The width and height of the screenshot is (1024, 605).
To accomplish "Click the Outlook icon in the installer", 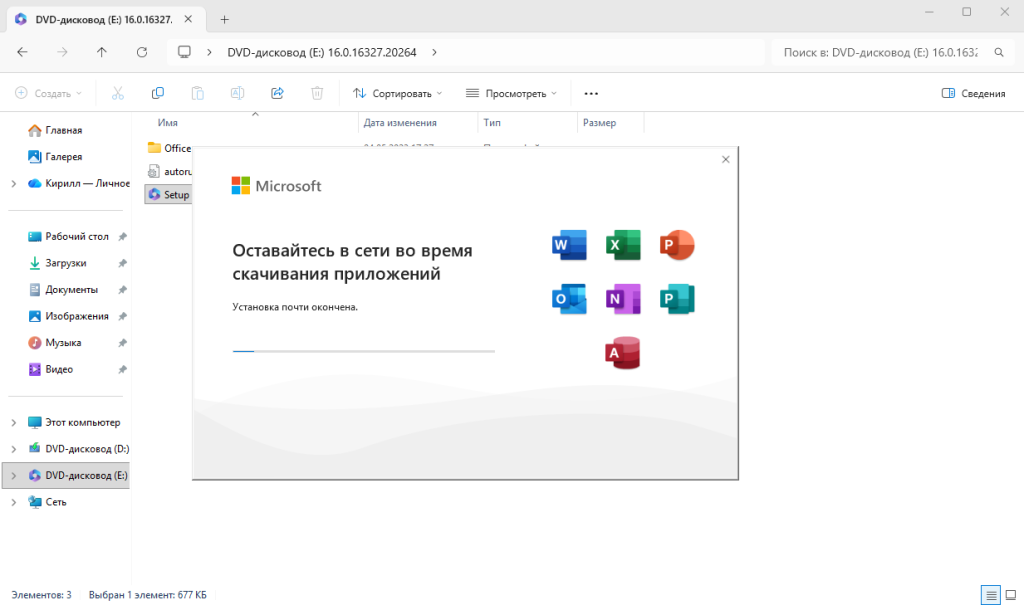I will click(569, 299).
